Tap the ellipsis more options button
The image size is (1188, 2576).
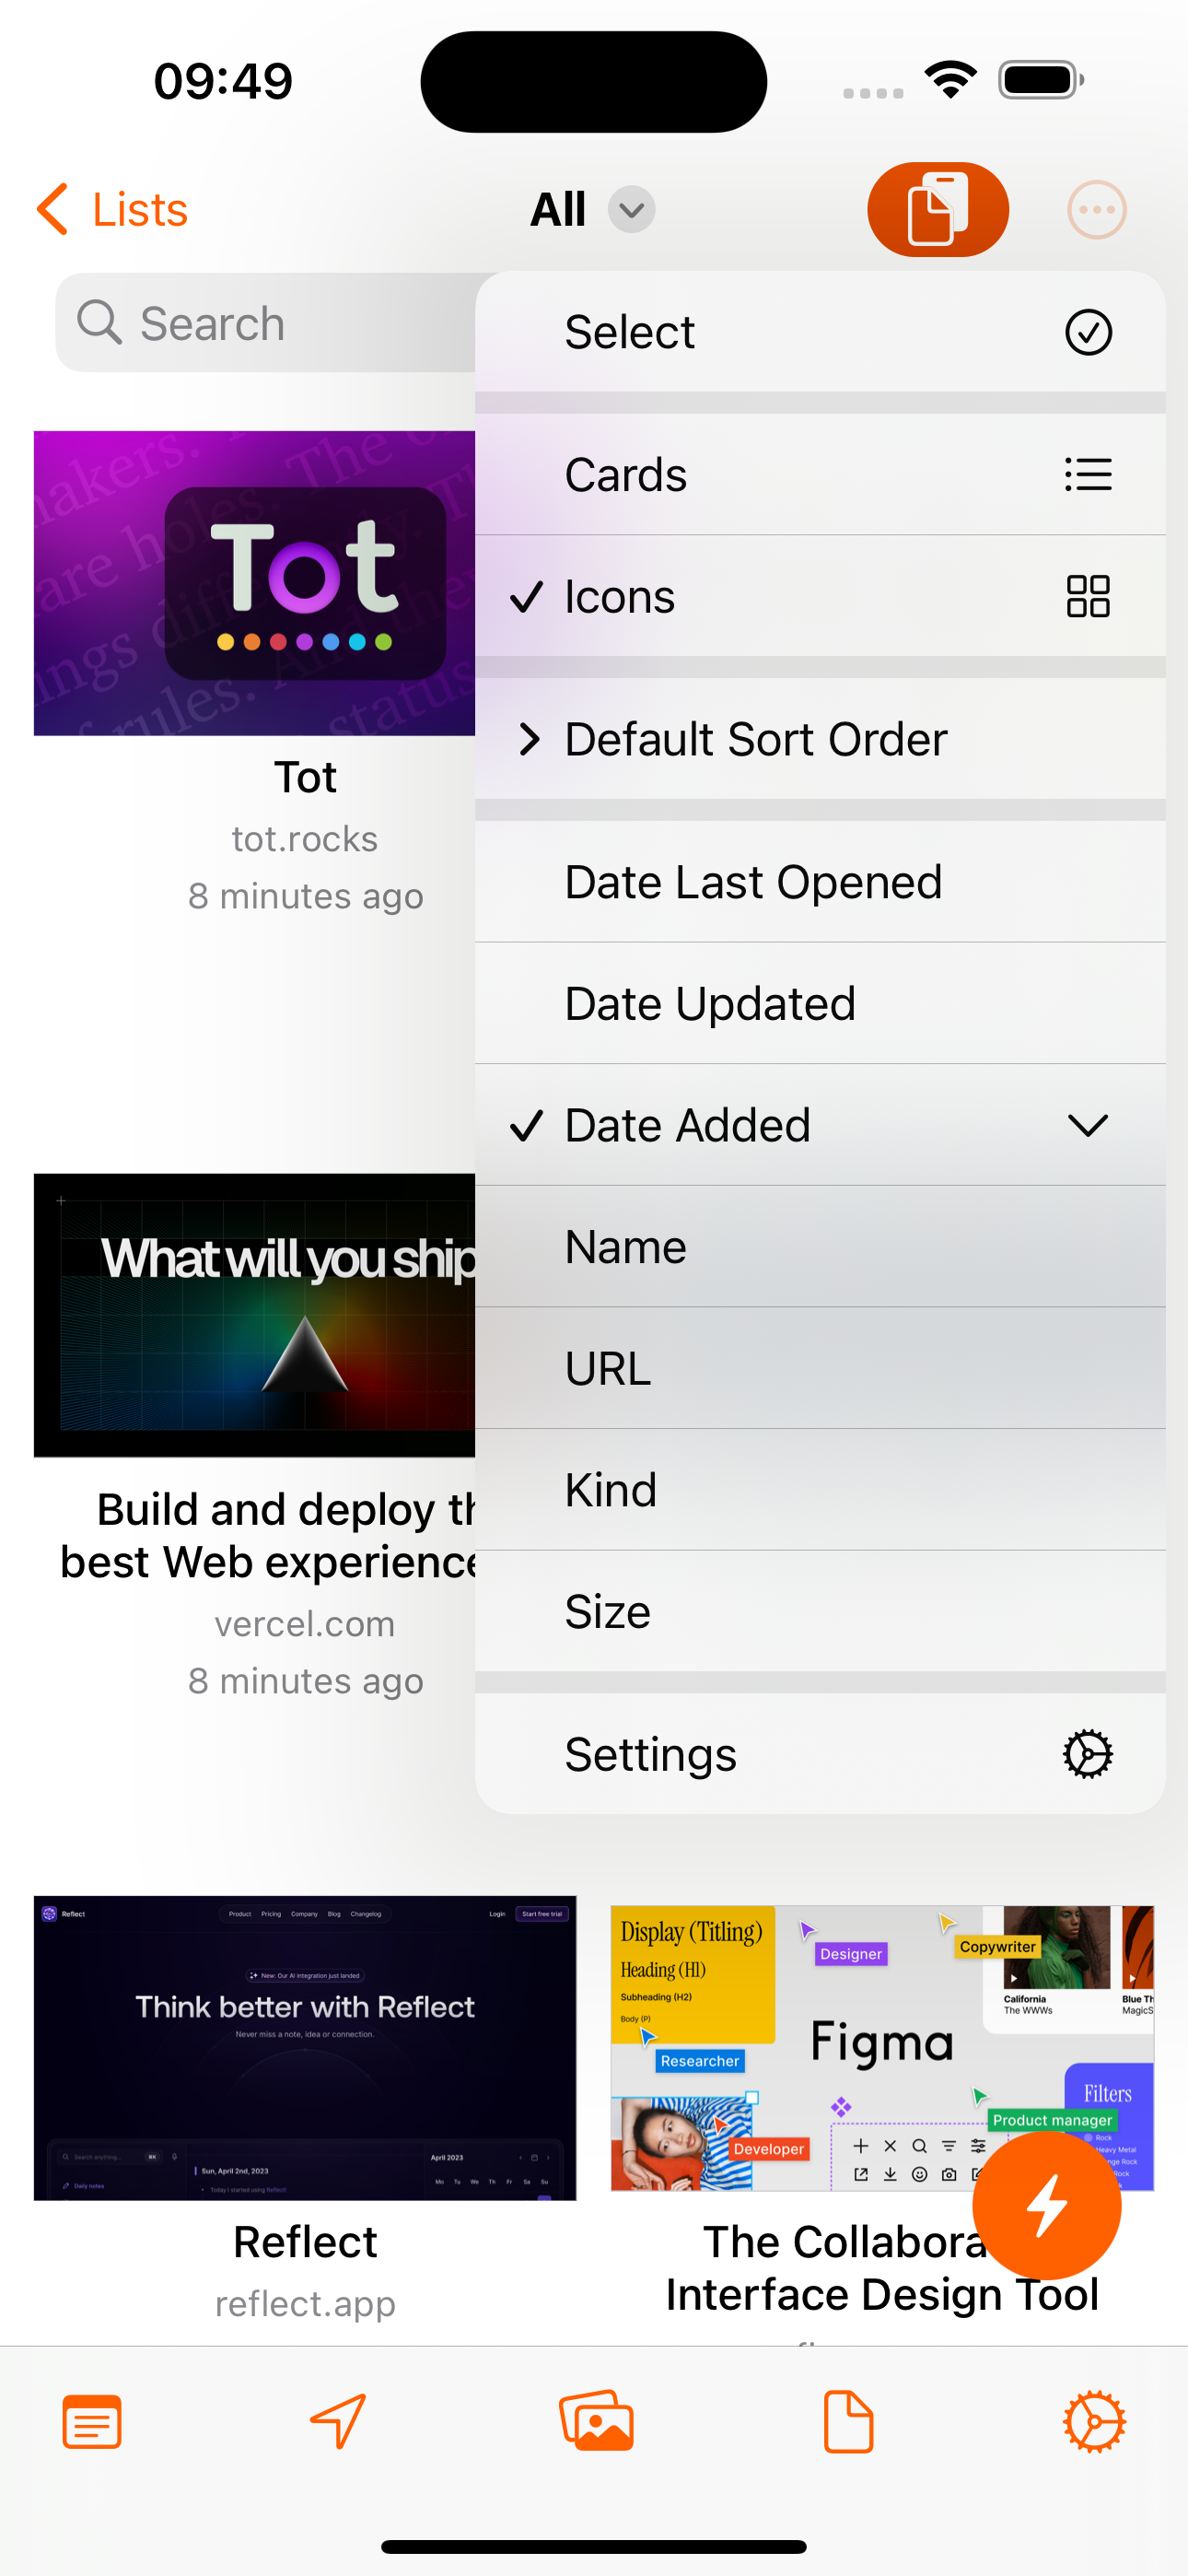(x=1097, y=209)
